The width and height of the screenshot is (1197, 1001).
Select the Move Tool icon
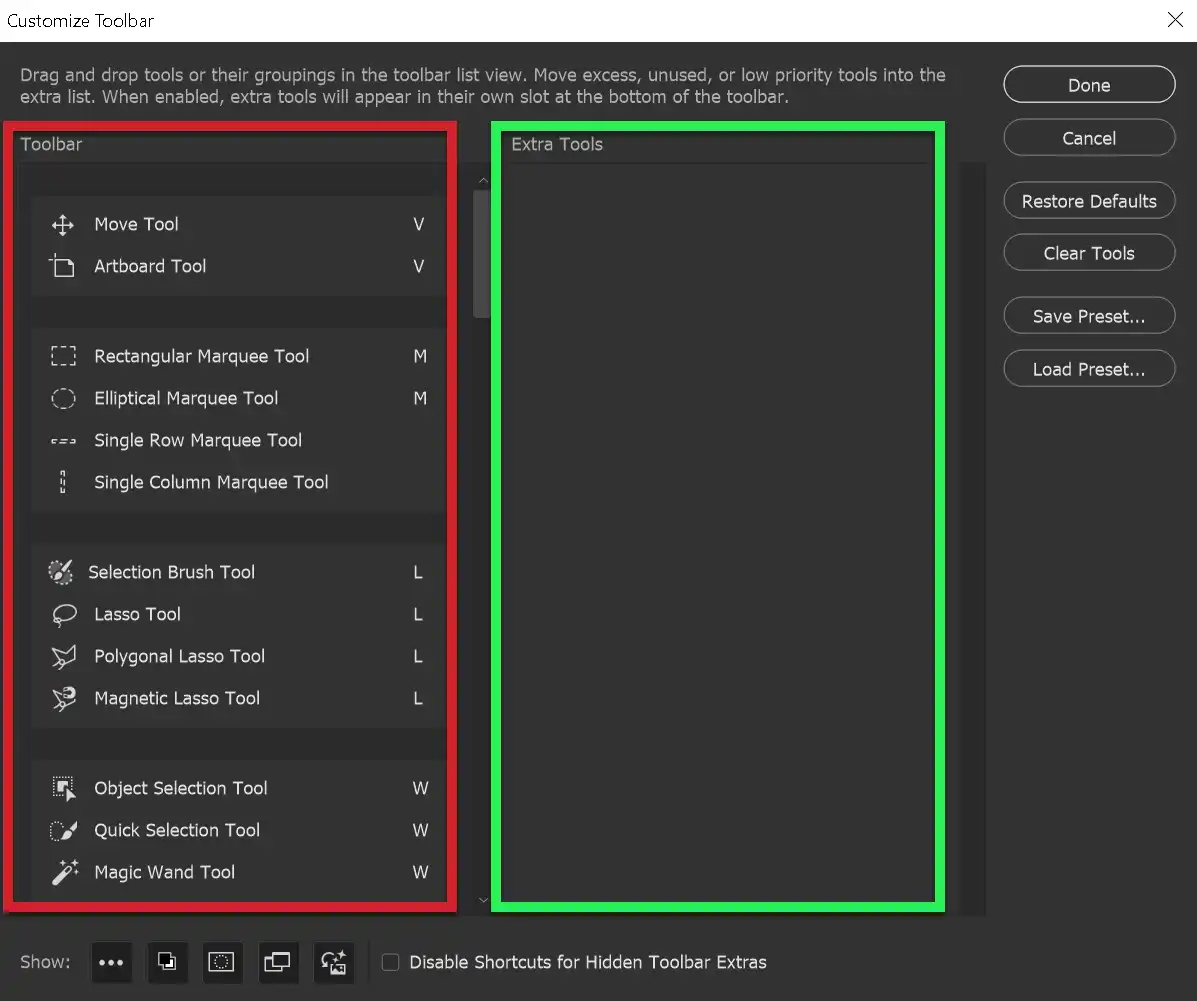point(62,224)
